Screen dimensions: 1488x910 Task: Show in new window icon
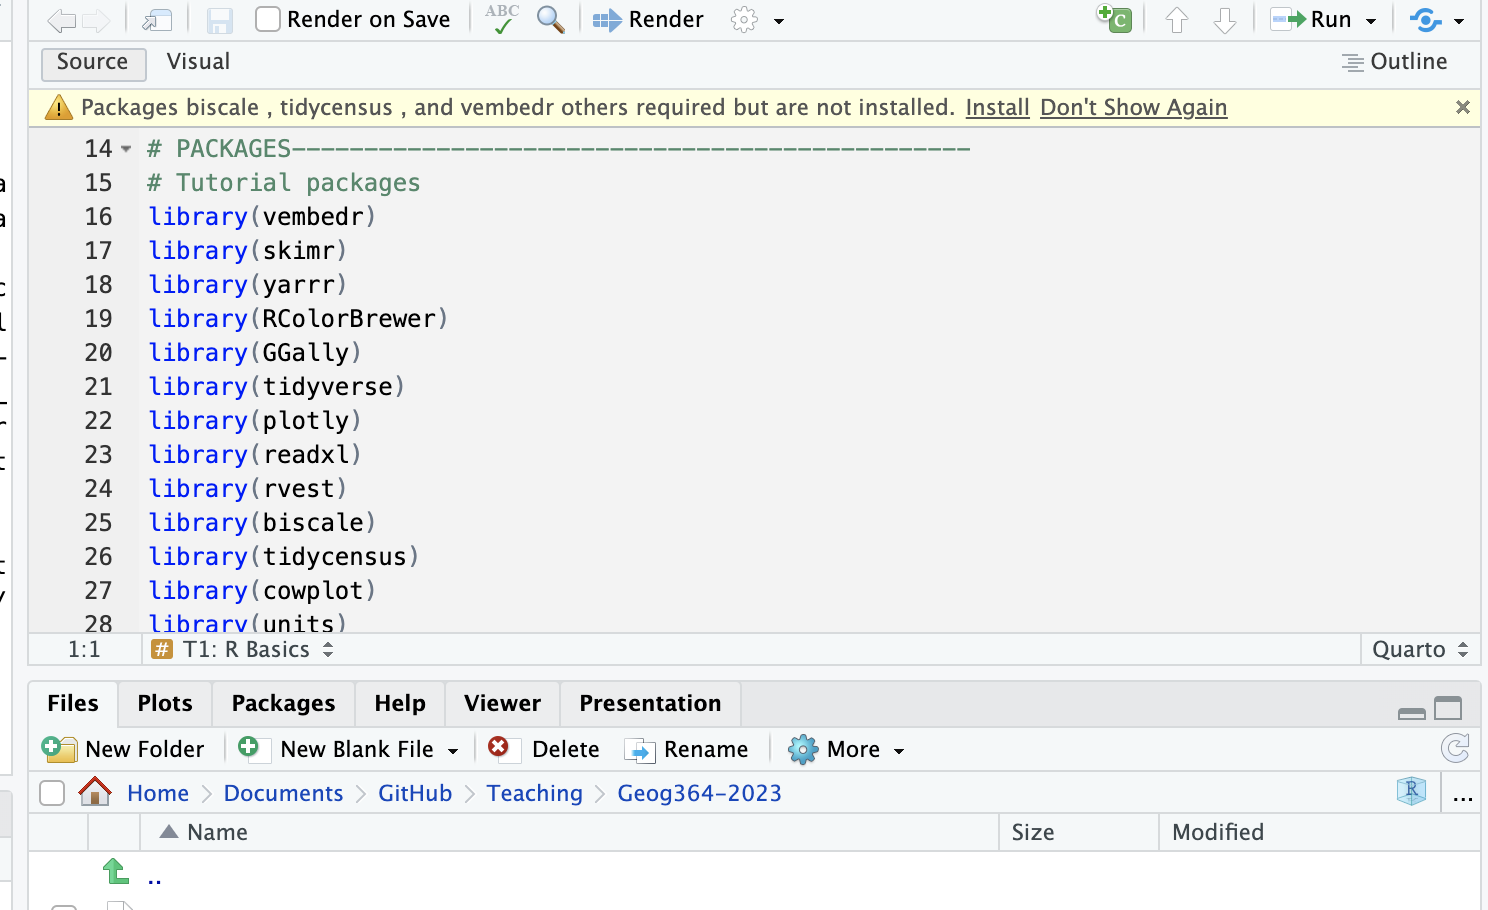click(157, 20)
